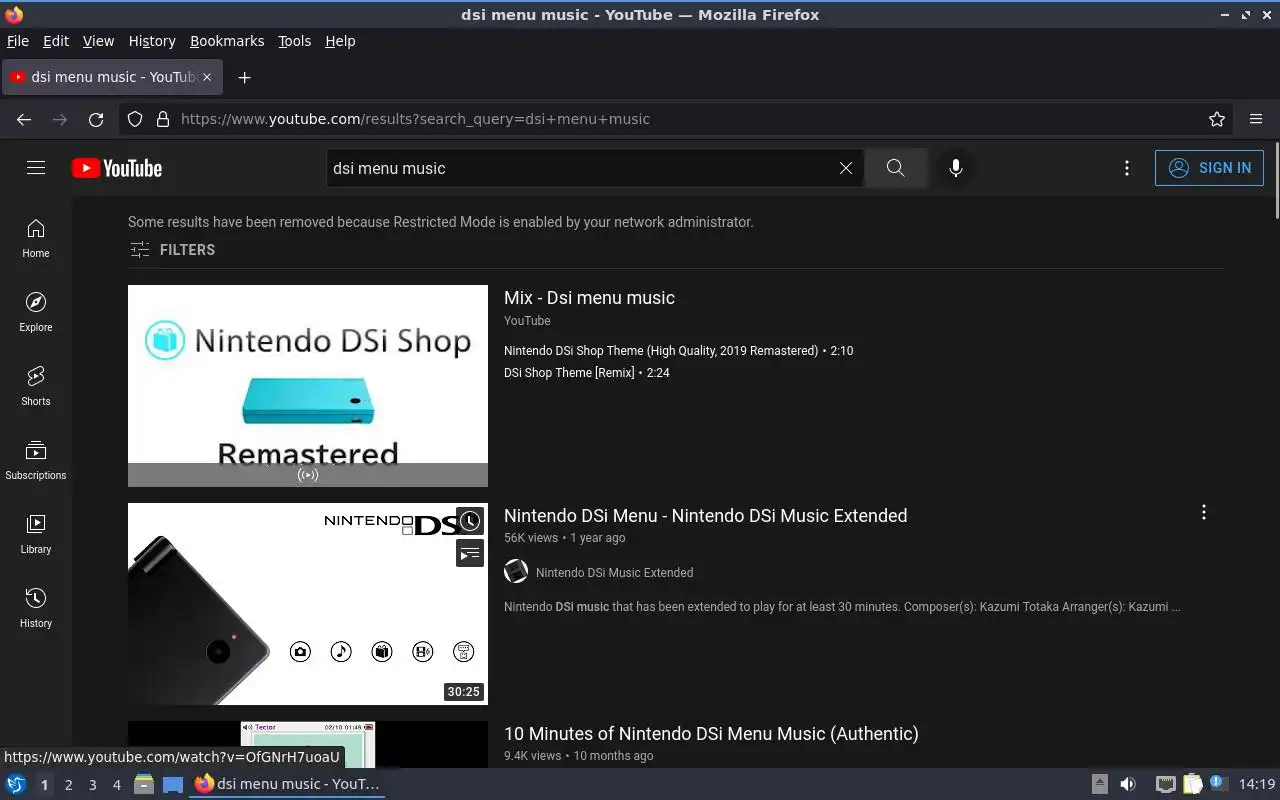Image resolution: width=1280 pixels, height=800 pixels.
Task: Open Explore in the sidebar
Action: coord(36,313)
